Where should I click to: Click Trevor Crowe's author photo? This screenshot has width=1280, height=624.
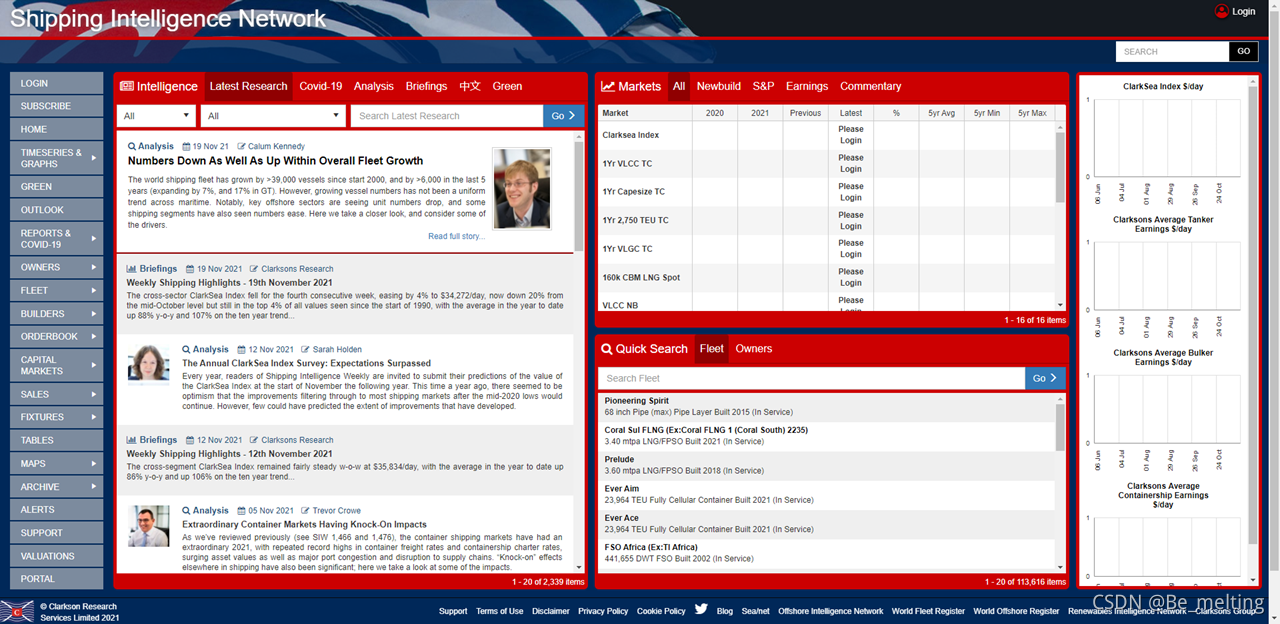[148, 526]
